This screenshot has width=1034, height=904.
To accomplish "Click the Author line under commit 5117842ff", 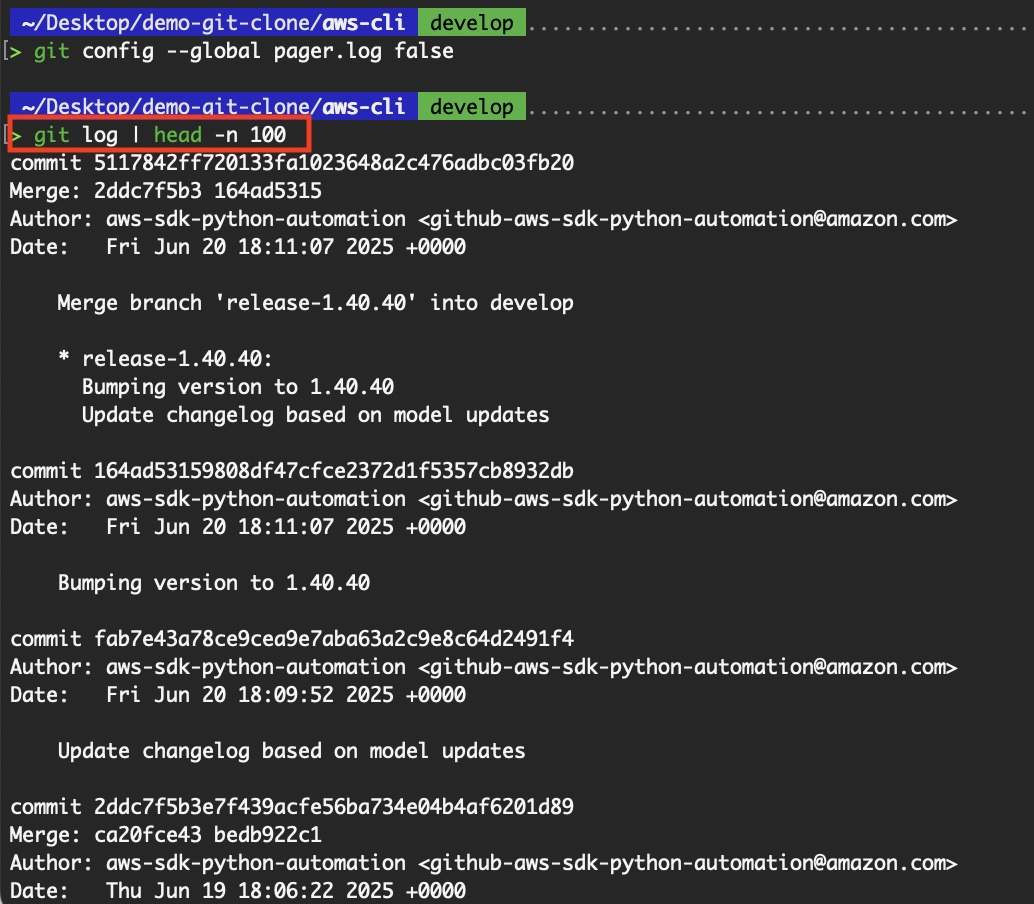I will click(x=483, y=219).
